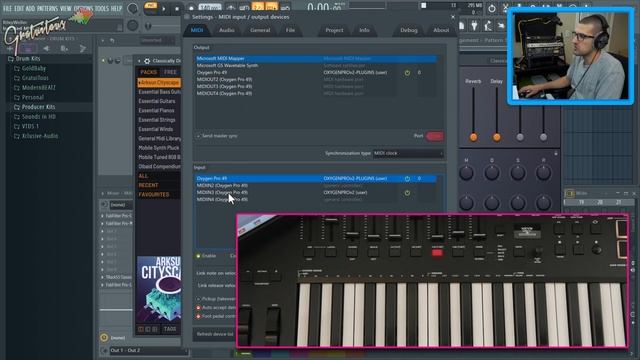Viewport: 640px width, 360px height.
Task: Open XclusiveAudio folder in browser
Action: click(x=40, y=136)
